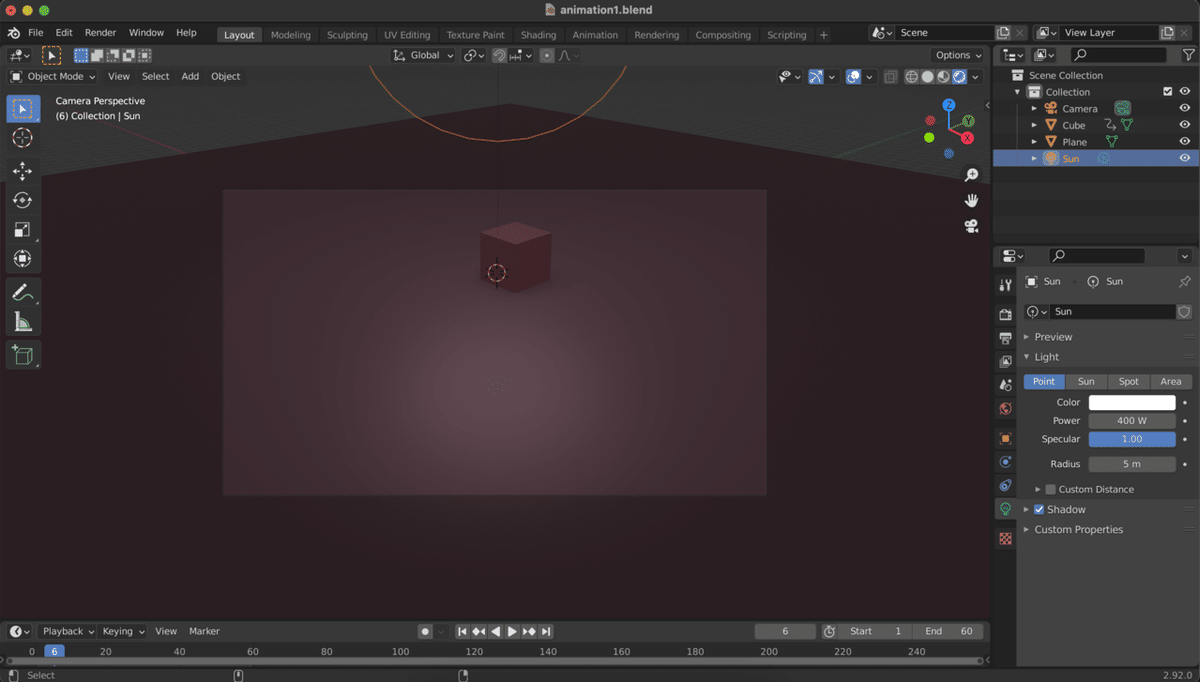The image size is (1200, 682).
Task: Activate the Rotate tool
Action: point(22,200)
